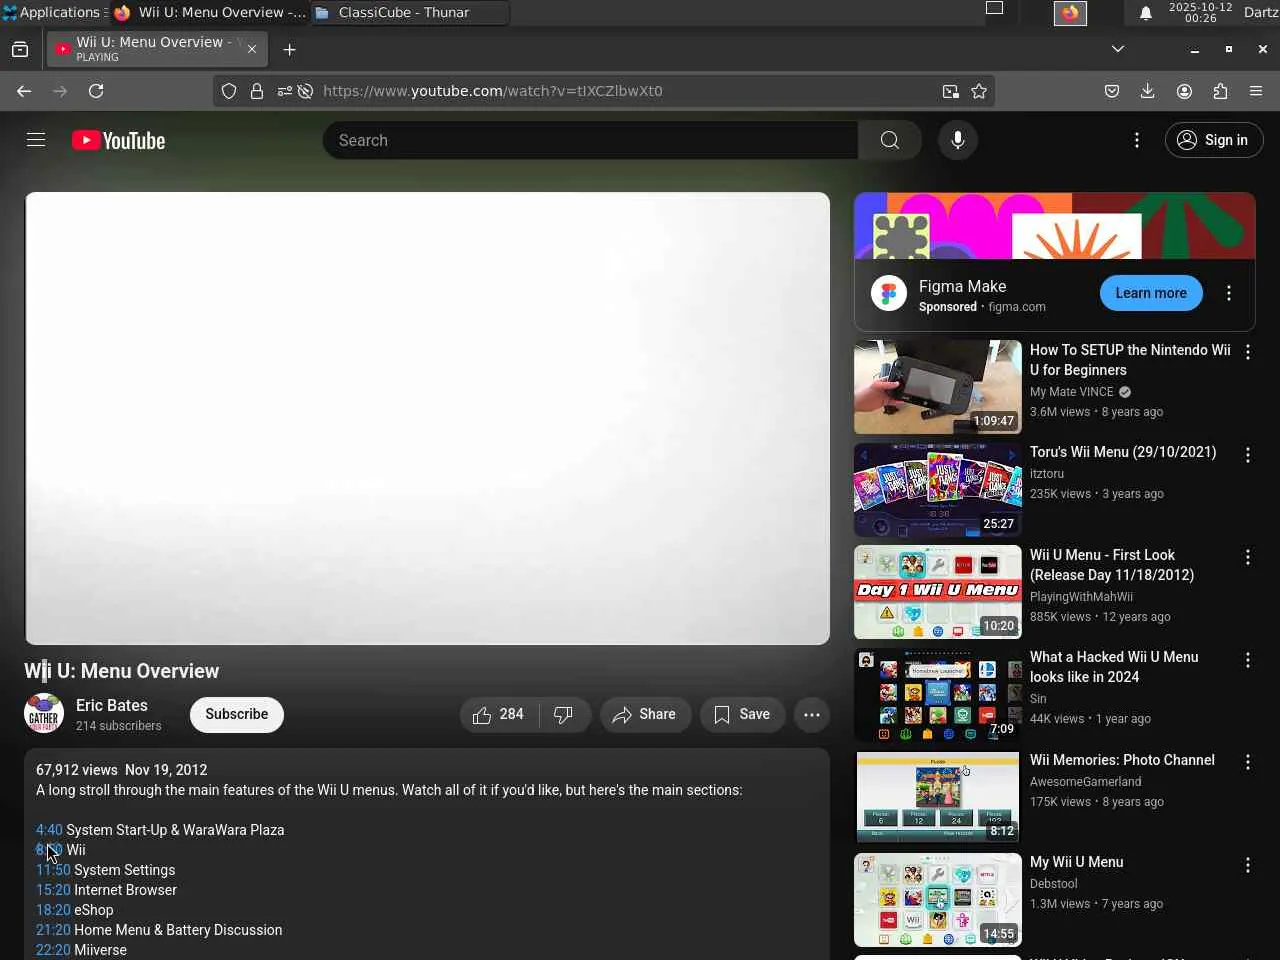Like the video with 284 likes
Screen dimensions: 1280x960
[x=499, y=714]
